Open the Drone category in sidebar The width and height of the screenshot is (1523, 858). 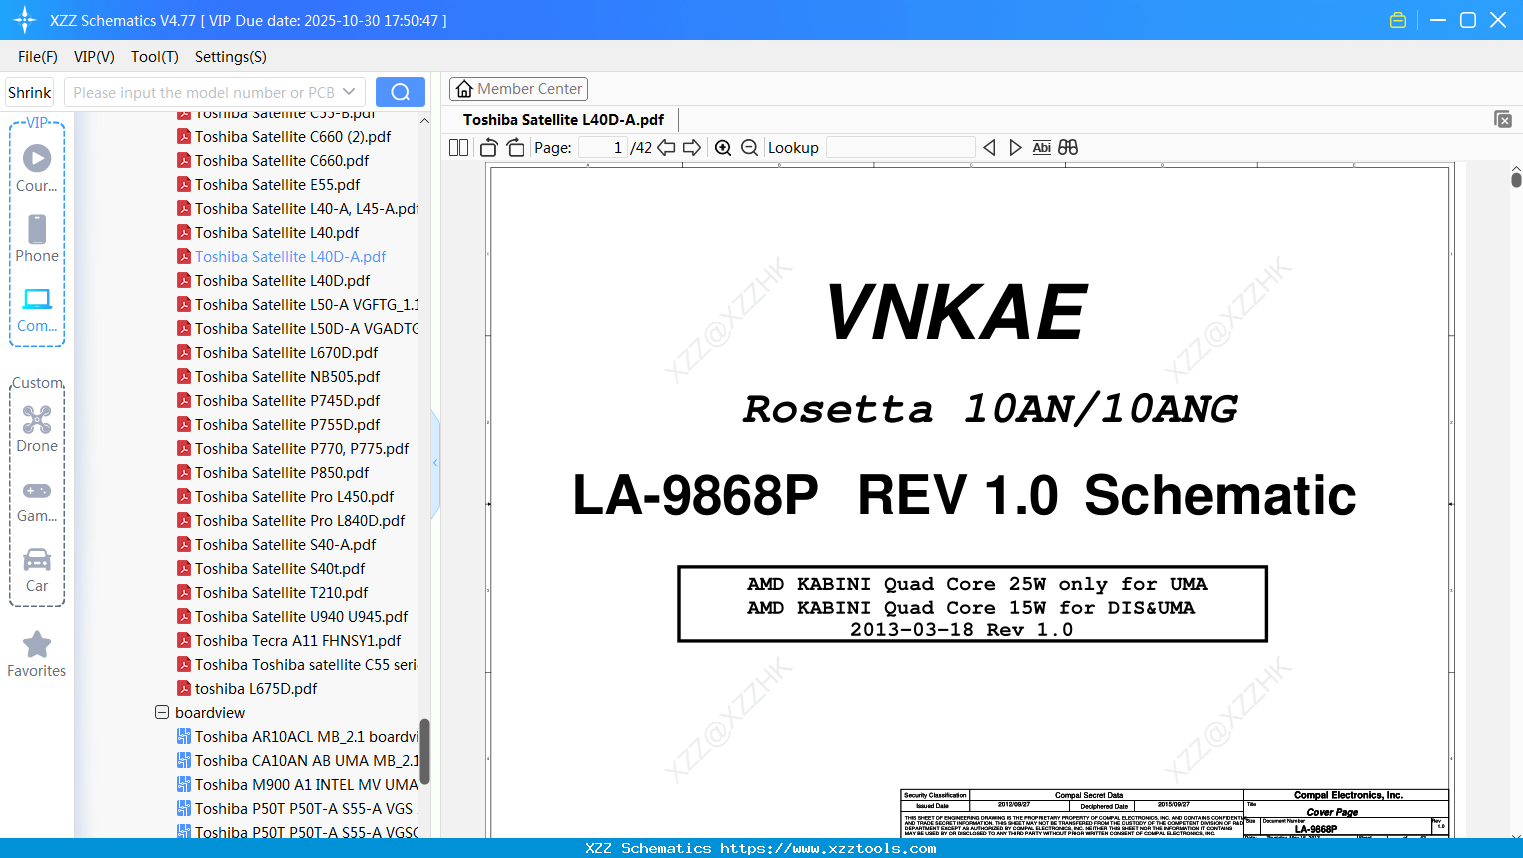point(37,429)
